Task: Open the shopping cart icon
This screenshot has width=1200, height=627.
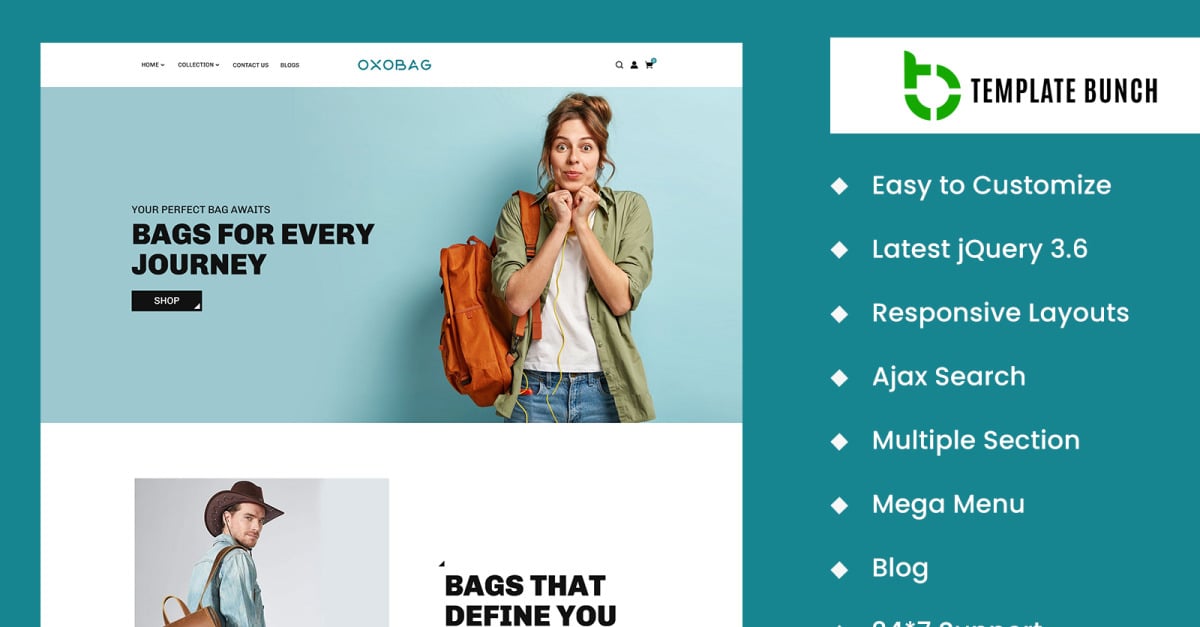Action: (x=650, y=64)
